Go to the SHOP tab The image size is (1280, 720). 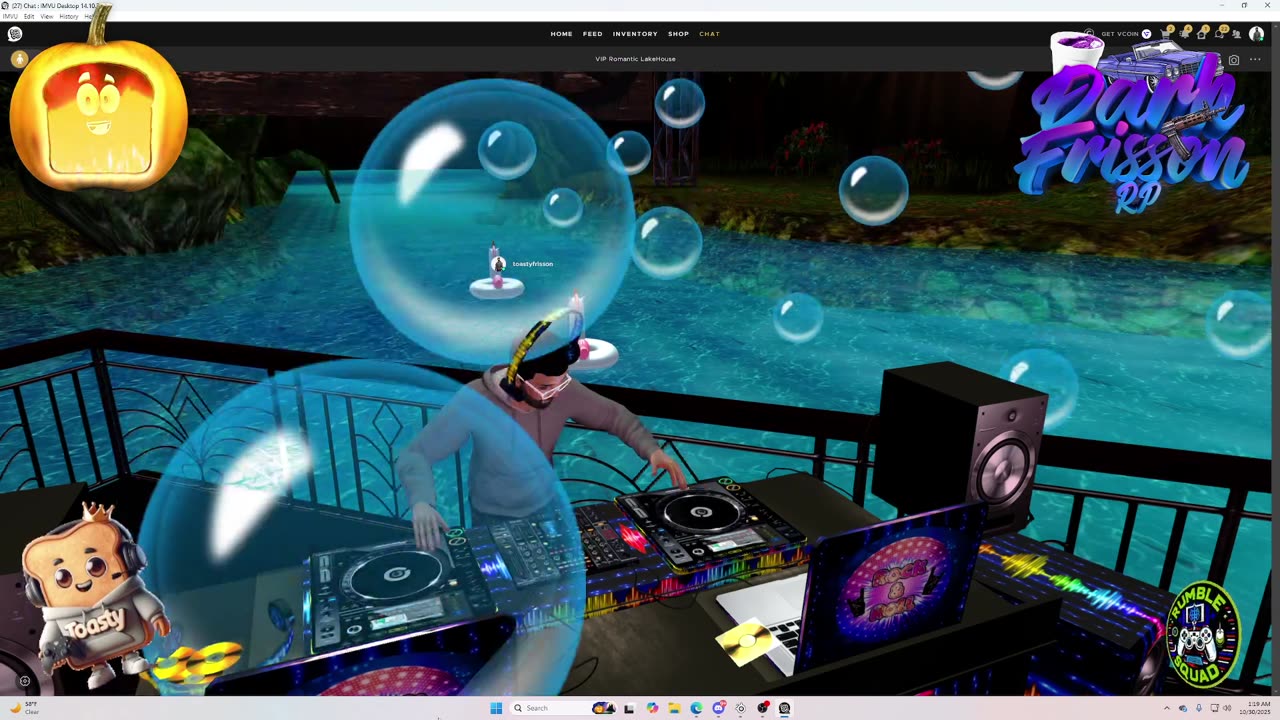(678, 34)
